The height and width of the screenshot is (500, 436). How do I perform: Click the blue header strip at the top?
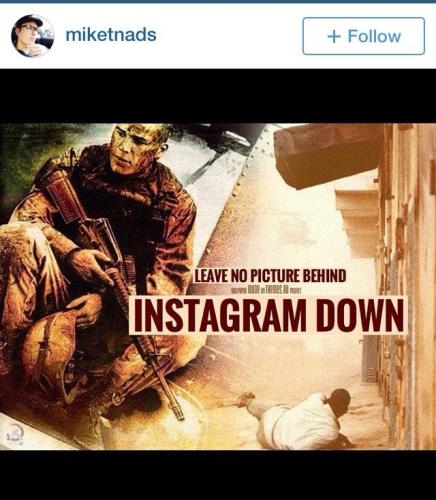tap(218, 1)
